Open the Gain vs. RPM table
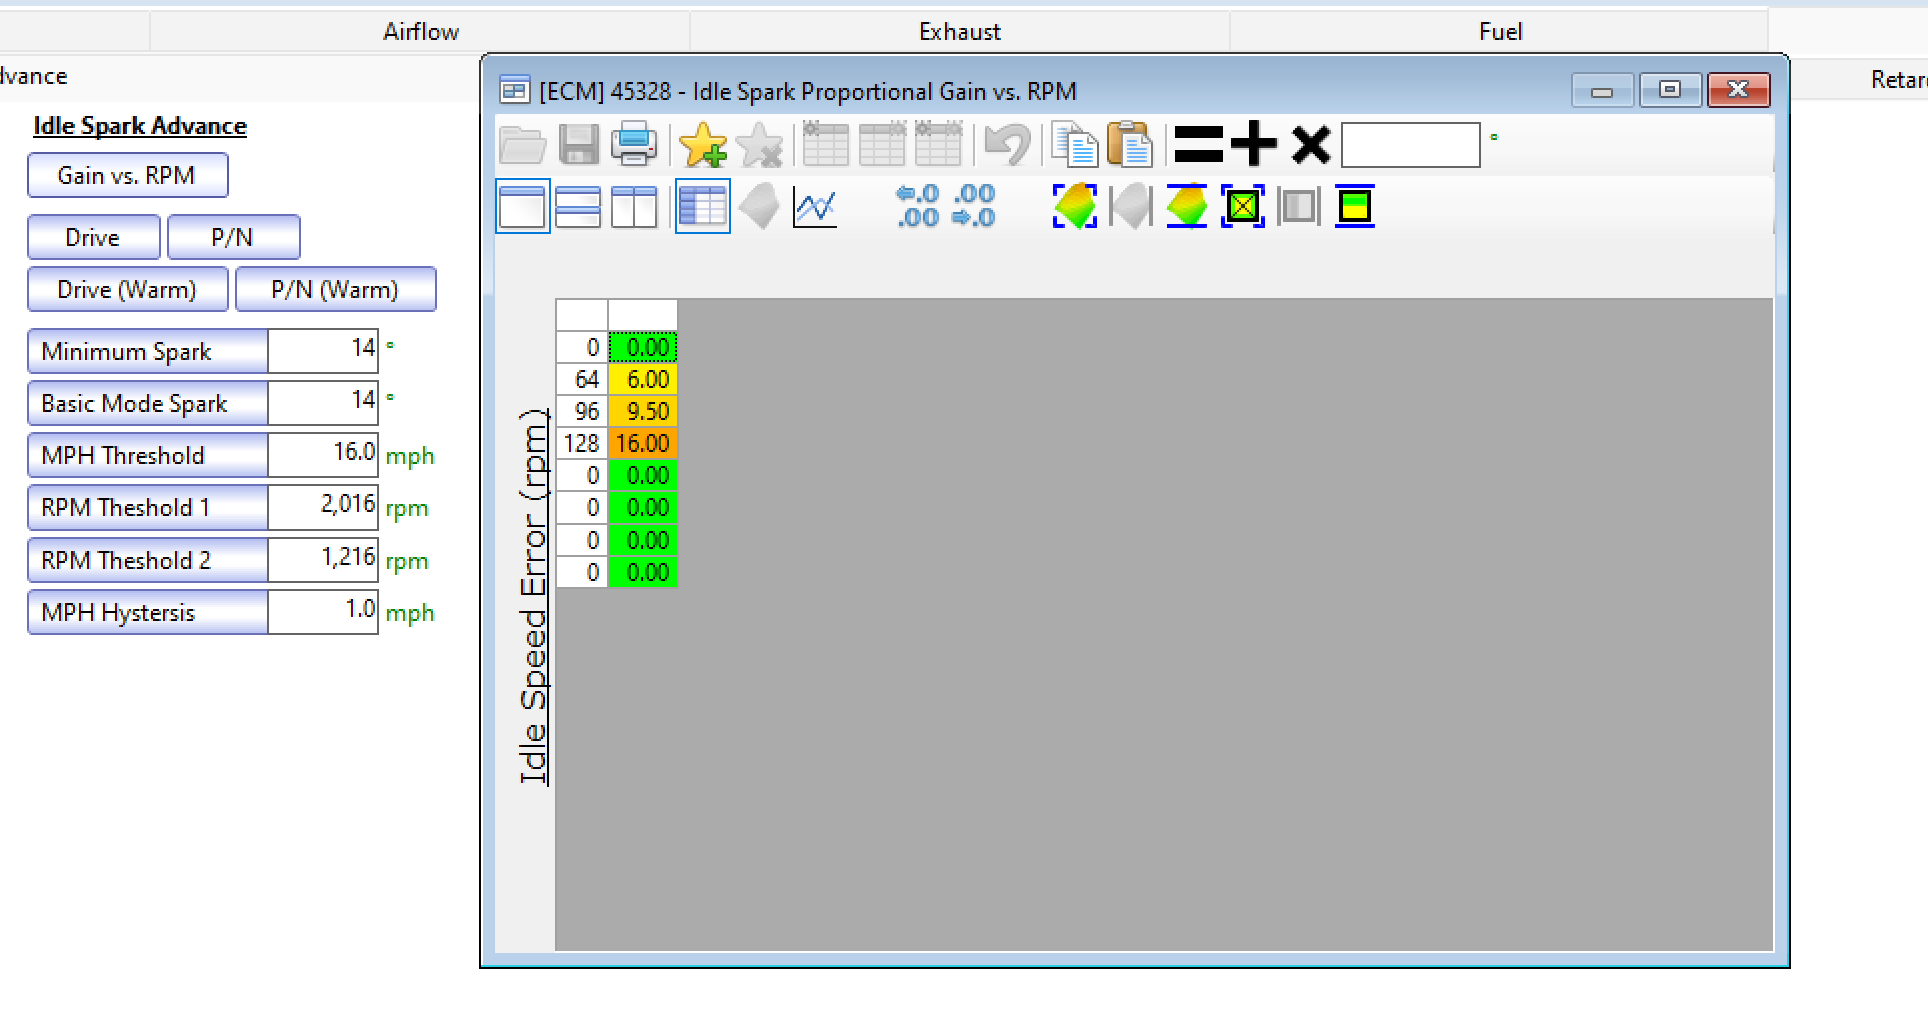The height and width of the screenshot is (1032, 1928). point(127,176)
